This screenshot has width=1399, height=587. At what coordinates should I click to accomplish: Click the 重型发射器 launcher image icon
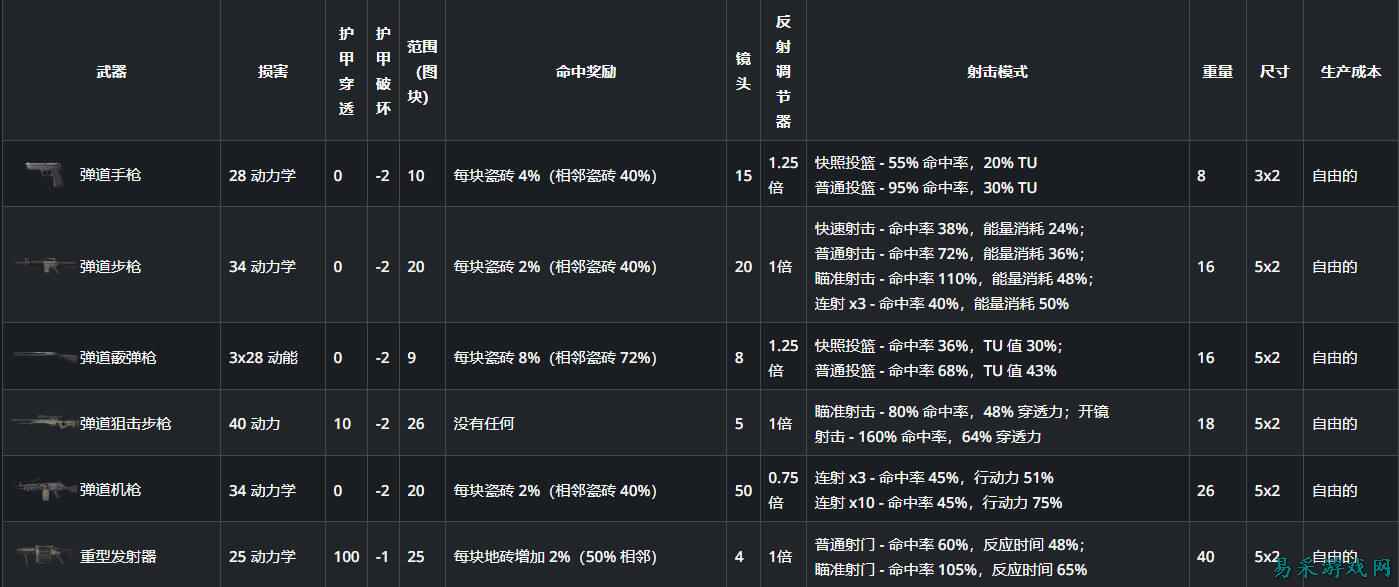click(x=41, y=555)
